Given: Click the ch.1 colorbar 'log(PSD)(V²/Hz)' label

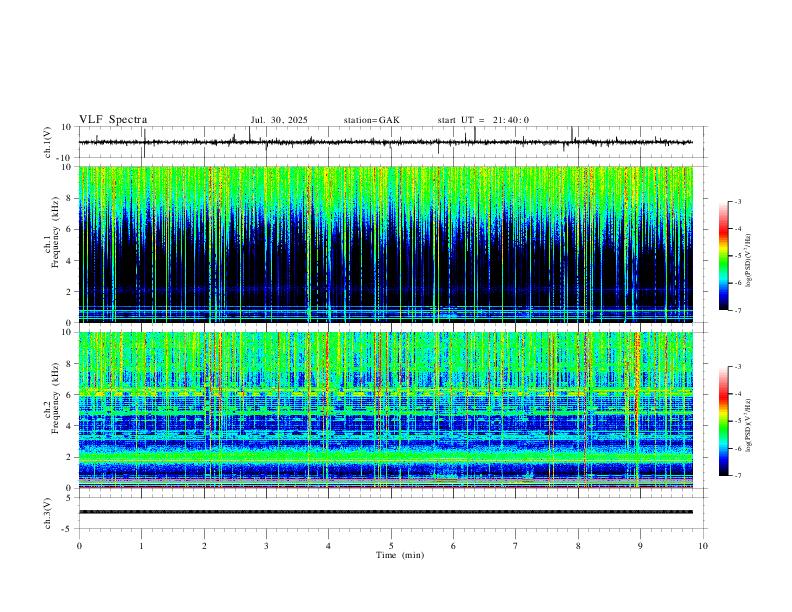Looking at the screenshot, I should click(749, 260).
